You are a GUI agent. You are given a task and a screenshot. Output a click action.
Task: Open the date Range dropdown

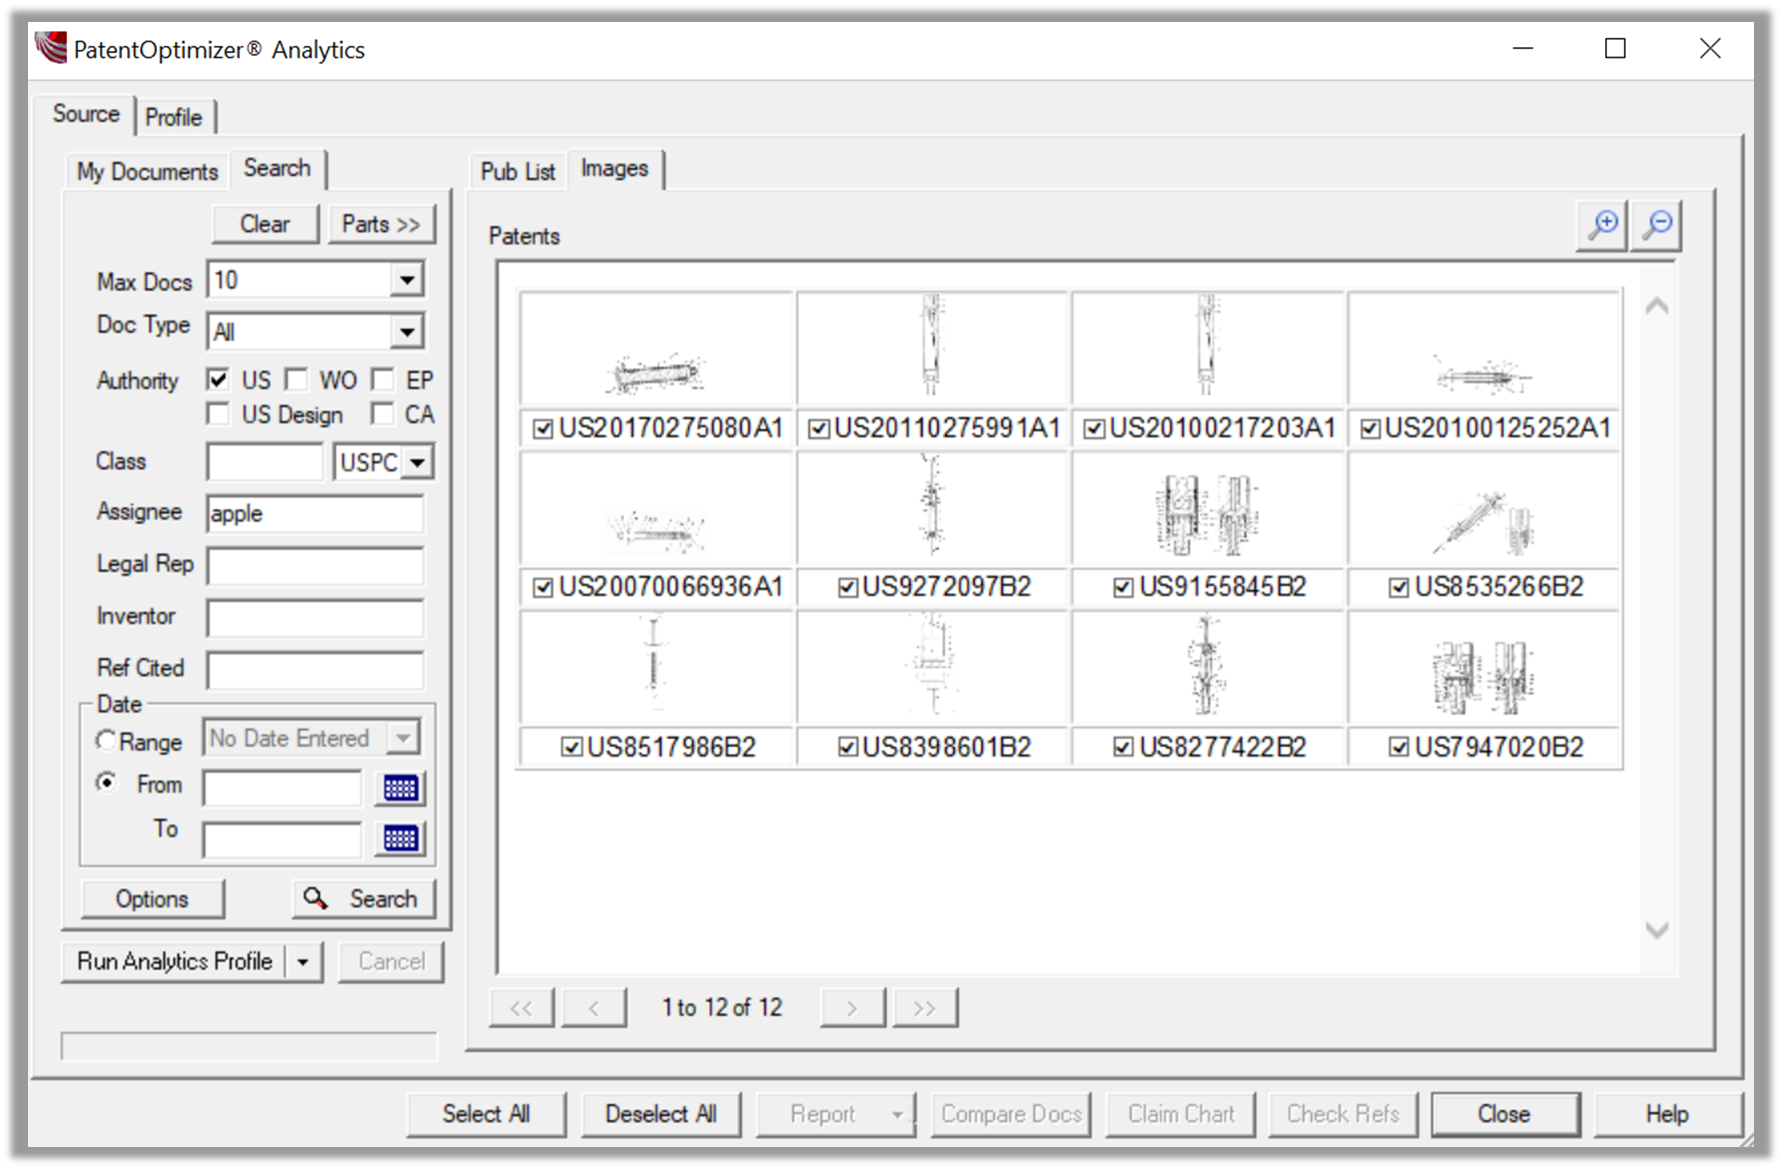pos(403,738)
